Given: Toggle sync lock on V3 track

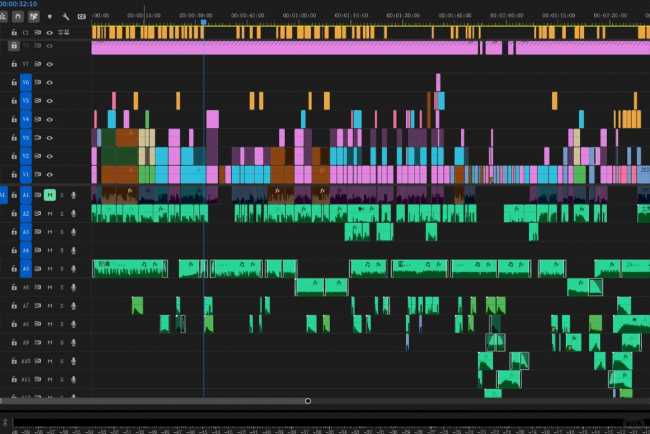Looking at the screenshot, I should click(x=38, y=137).
